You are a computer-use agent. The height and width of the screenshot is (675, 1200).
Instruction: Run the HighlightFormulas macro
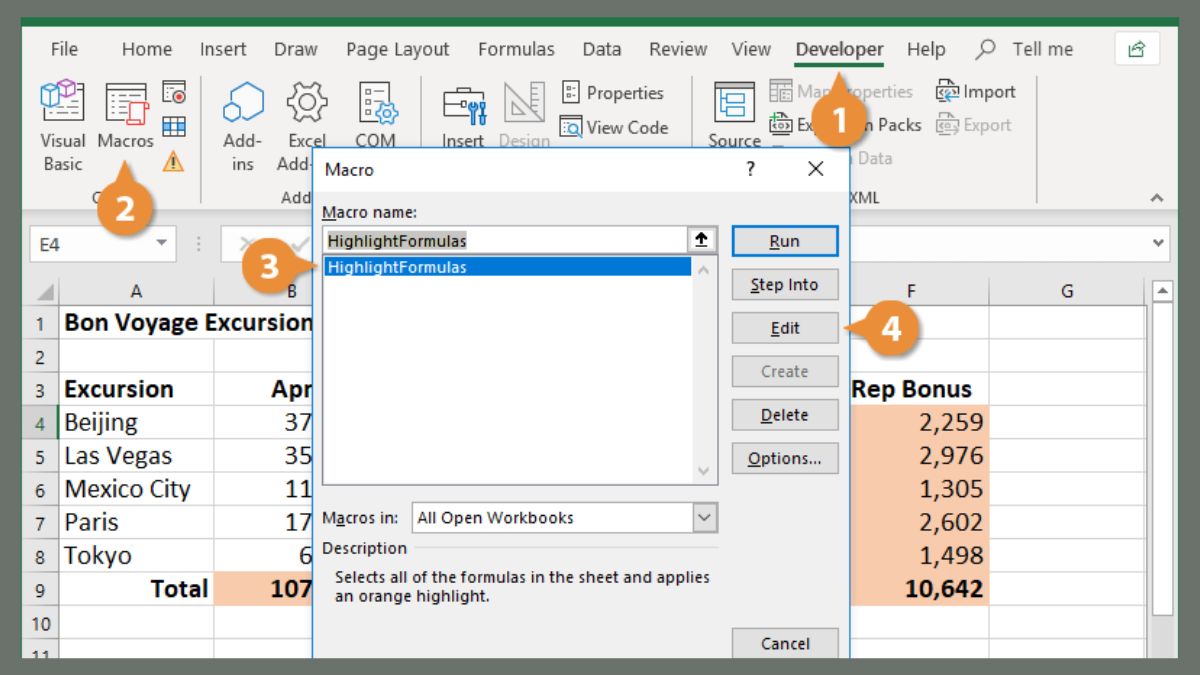click(784, 240)
